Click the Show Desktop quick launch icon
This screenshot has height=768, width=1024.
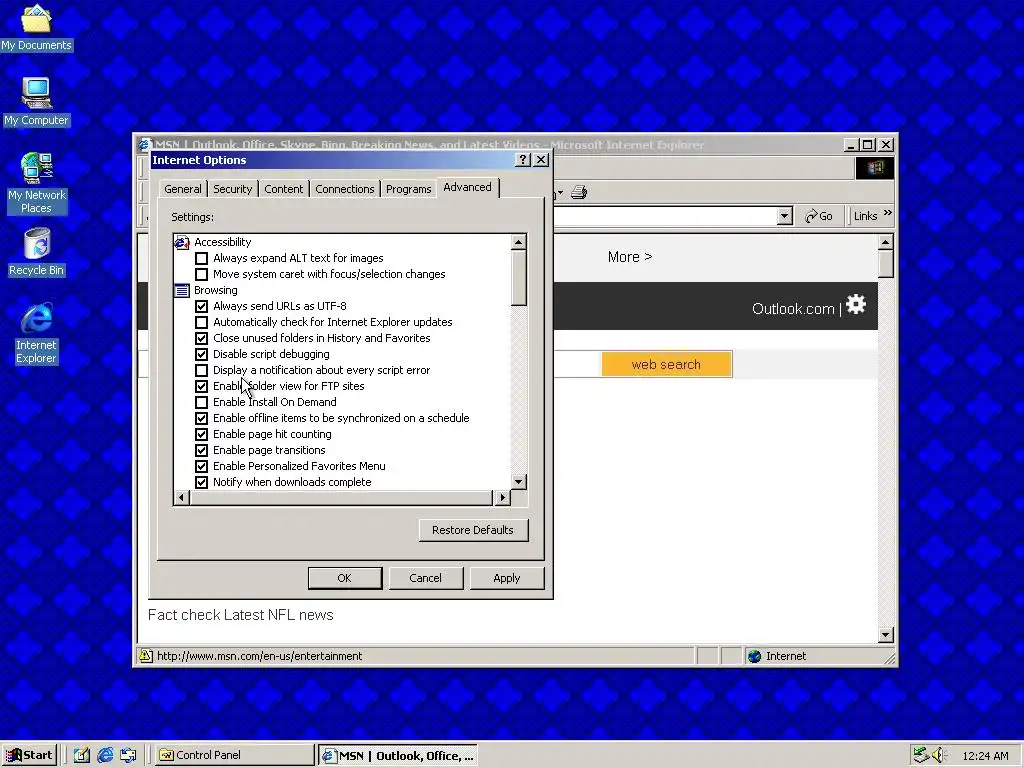pyautogui.click(x=81, y=755)
